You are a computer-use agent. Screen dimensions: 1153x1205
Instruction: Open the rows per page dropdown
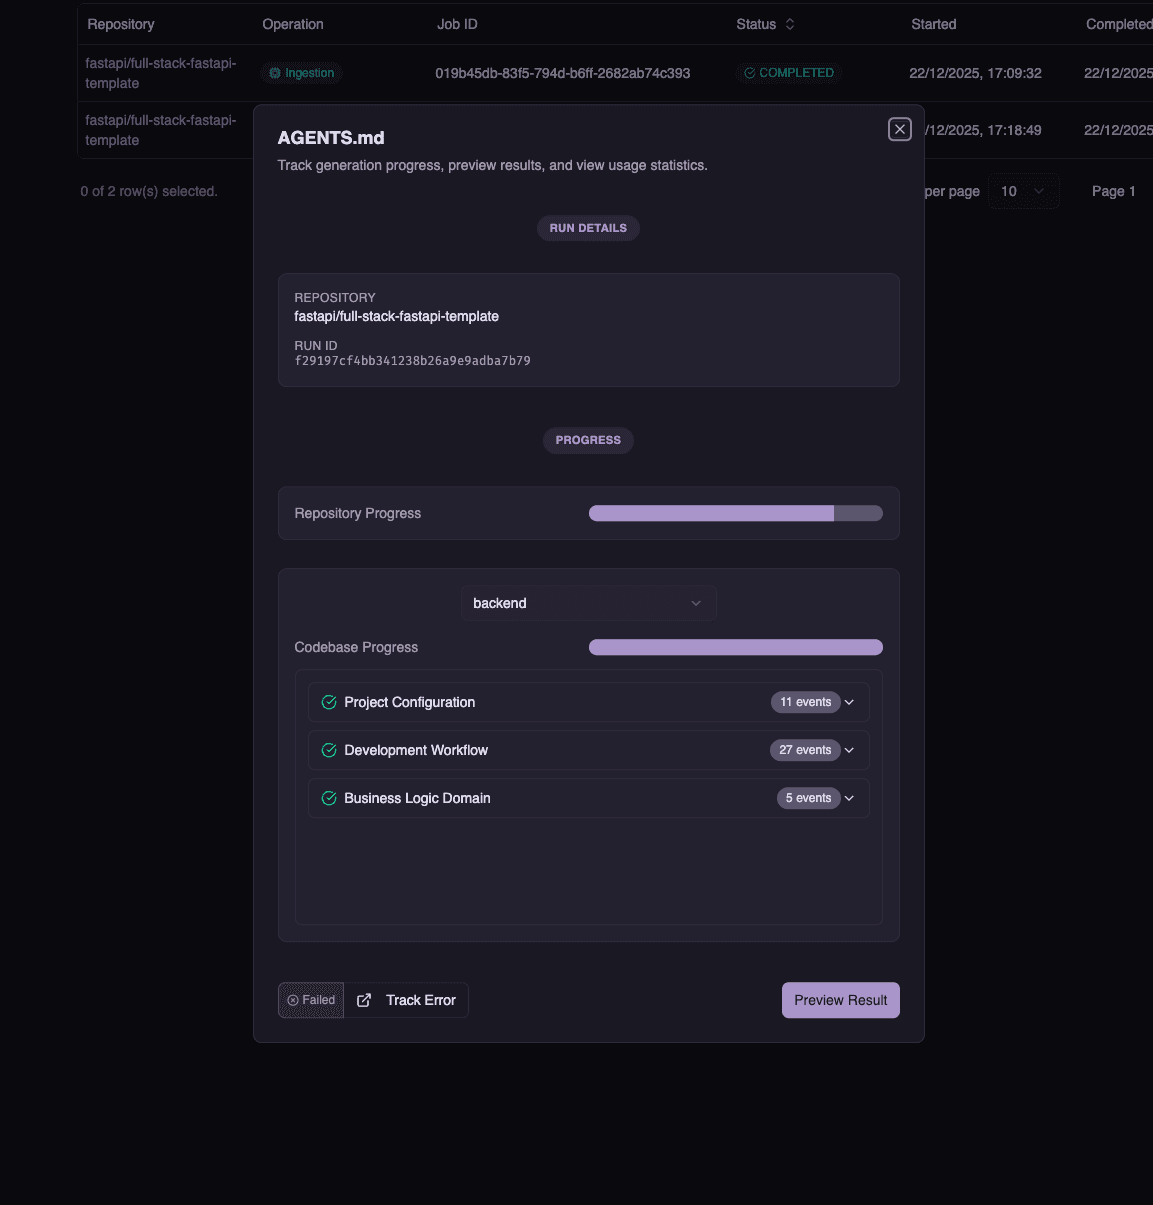1023,191
